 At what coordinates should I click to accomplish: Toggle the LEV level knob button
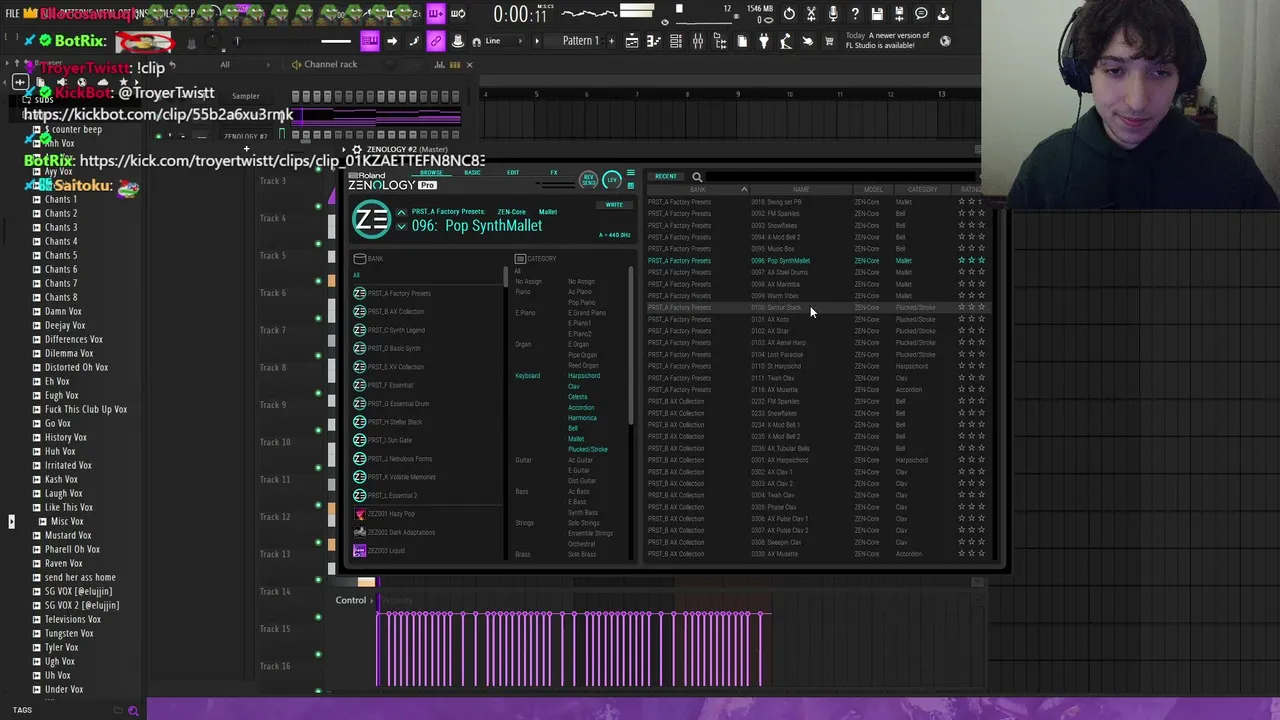pos(613,179)
